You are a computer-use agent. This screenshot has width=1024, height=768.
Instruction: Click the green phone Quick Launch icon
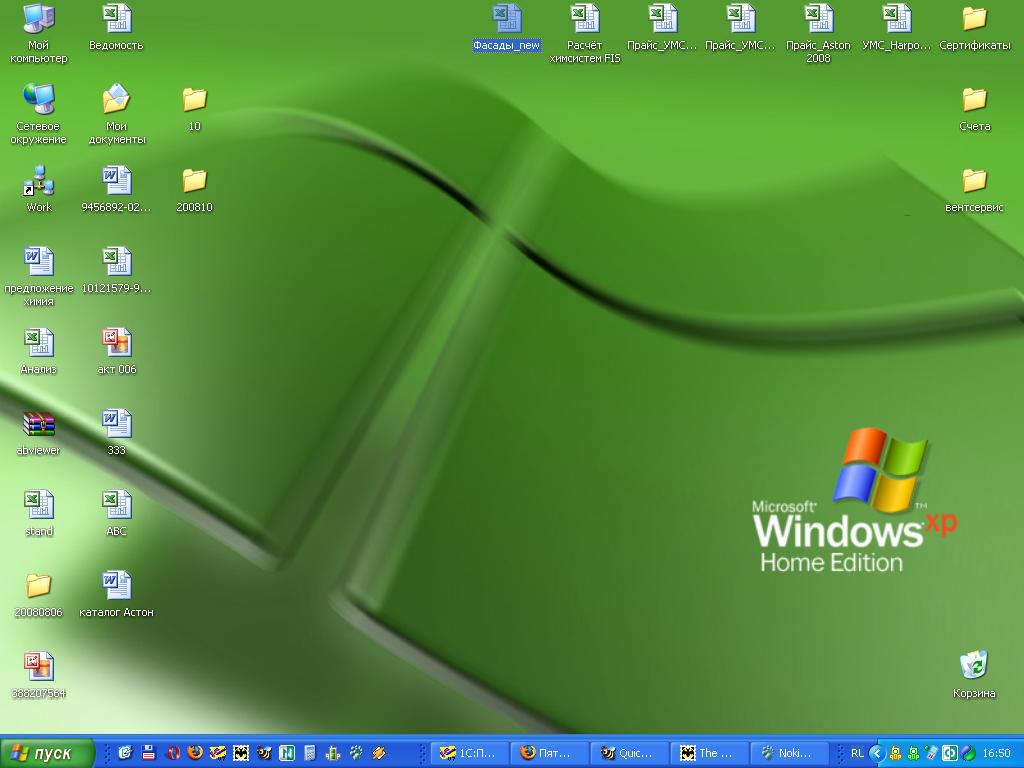(333, 753)
